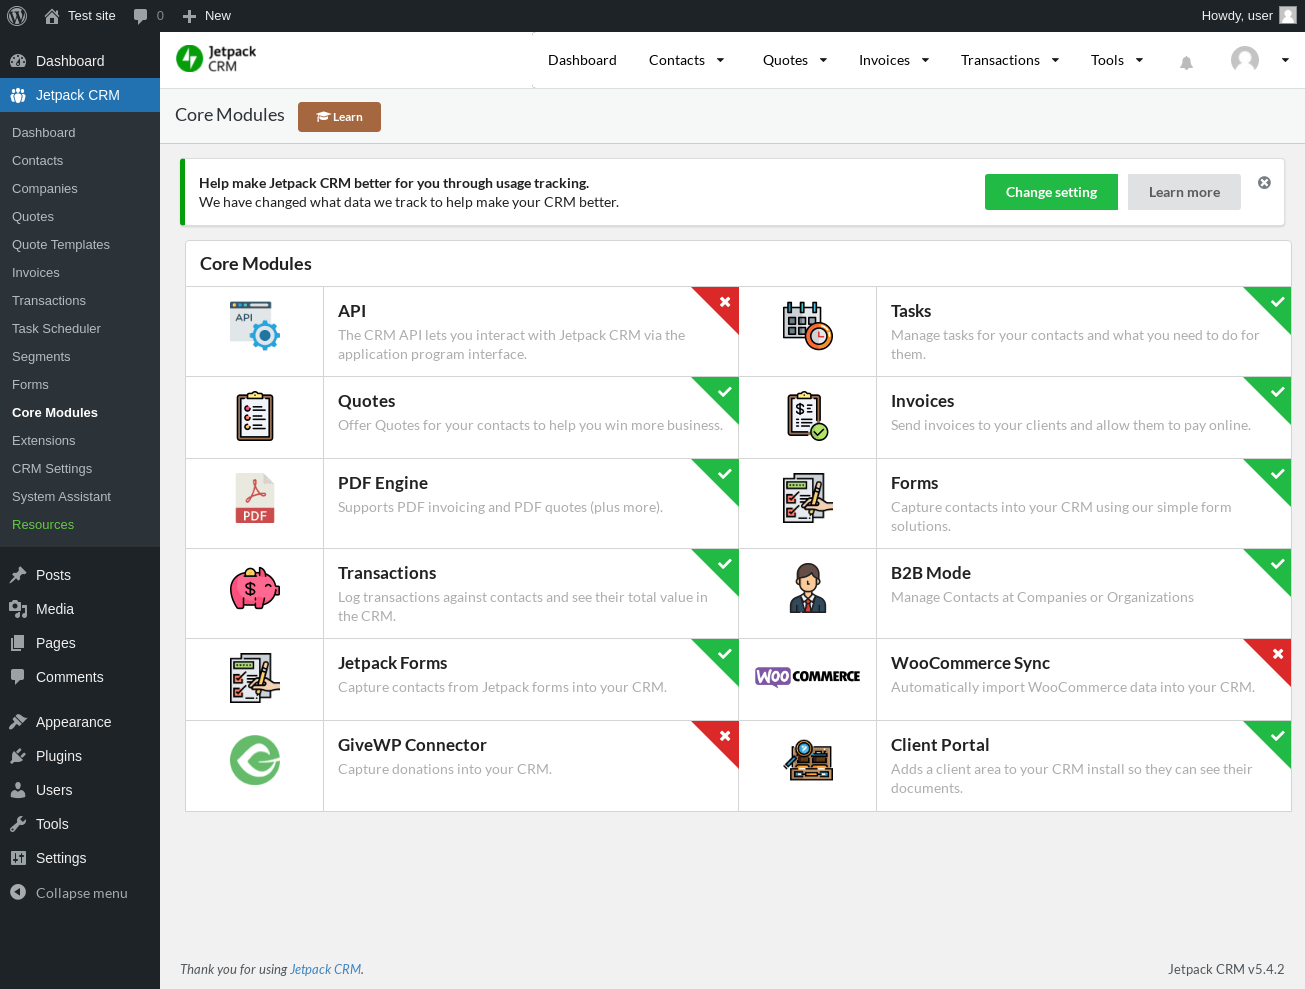Viewport: 1305px width, 989px height.
Task: Click the green Change setting button
Action: pyautogui.click(x=1051, y=192)
